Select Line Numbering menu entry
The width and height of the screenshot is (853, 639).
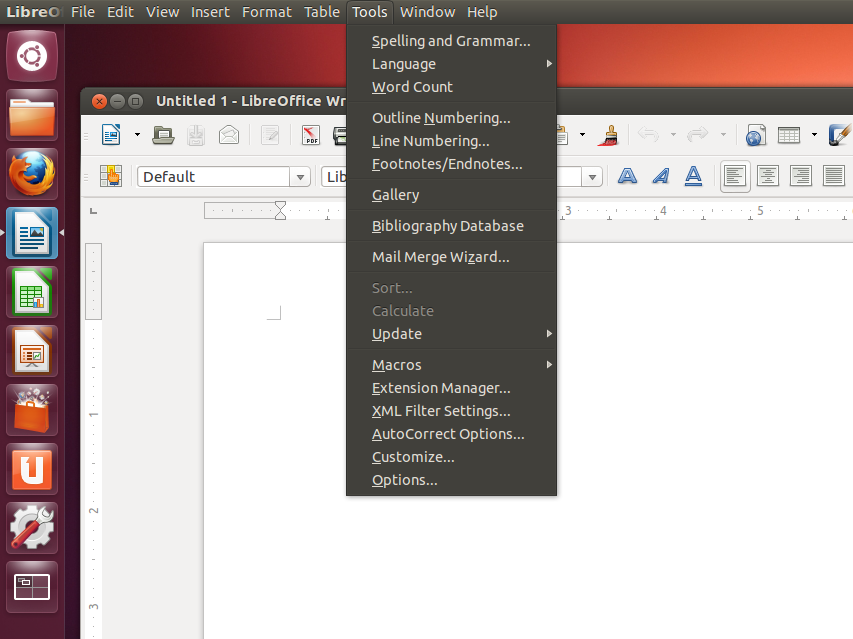452,141
